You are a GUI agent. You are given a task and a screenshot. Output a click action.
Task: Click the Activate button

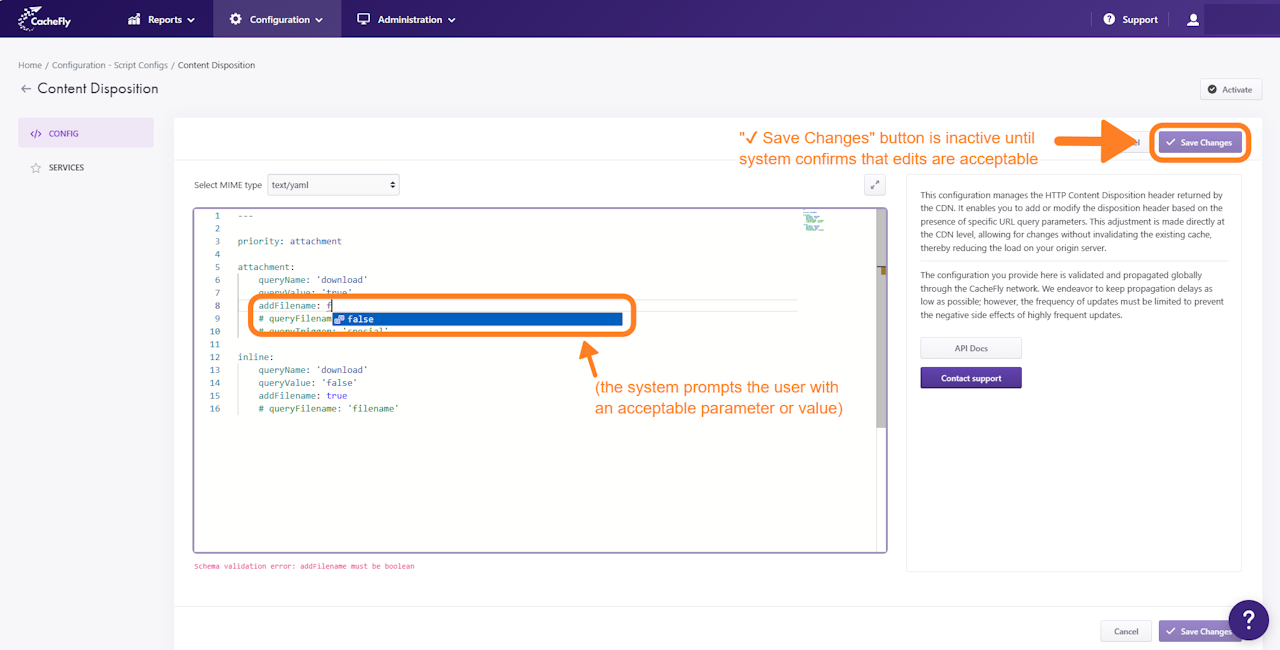(x=1231, y=89)
